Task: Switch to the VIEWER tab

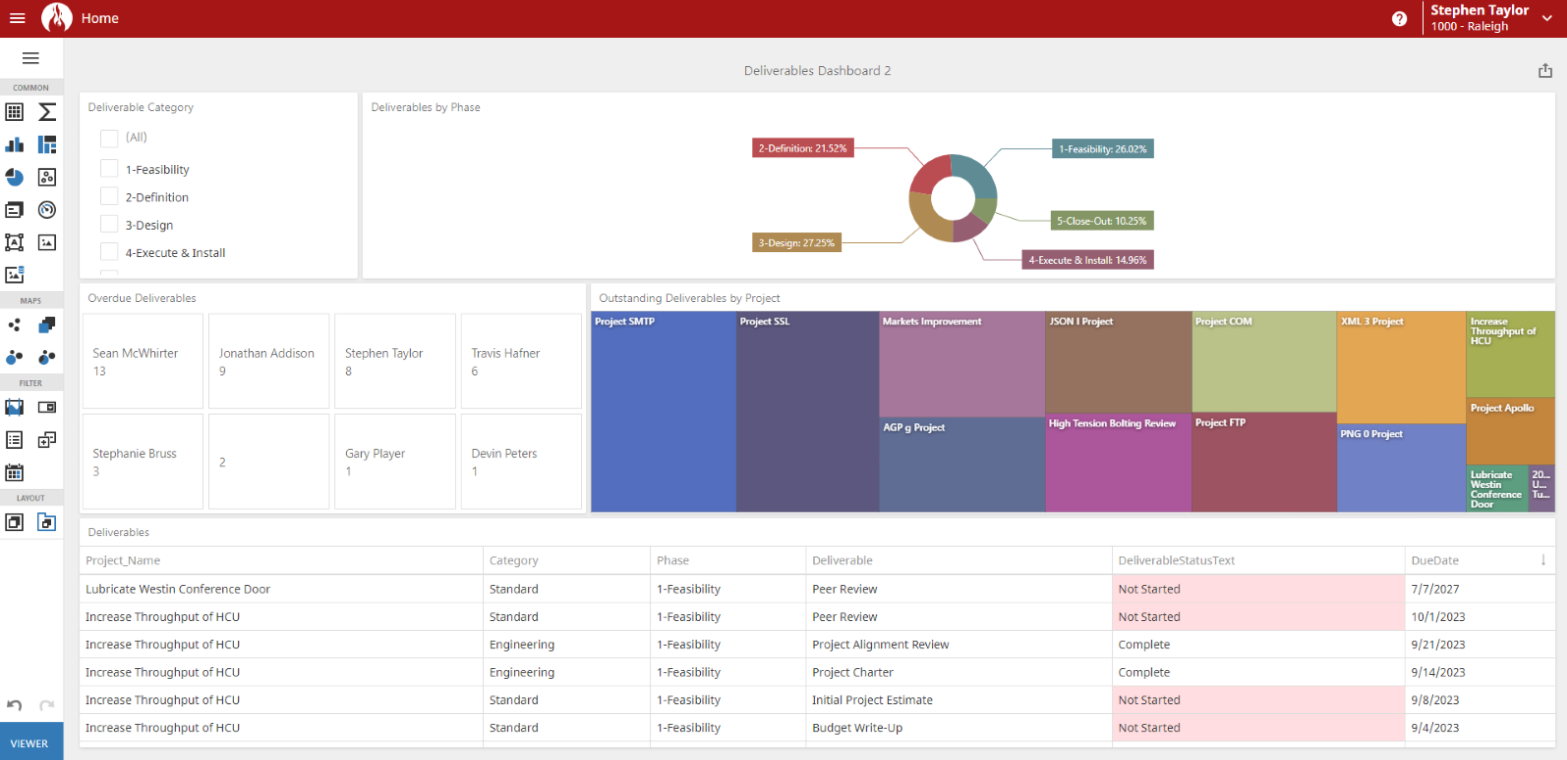Action: point(31,743)
